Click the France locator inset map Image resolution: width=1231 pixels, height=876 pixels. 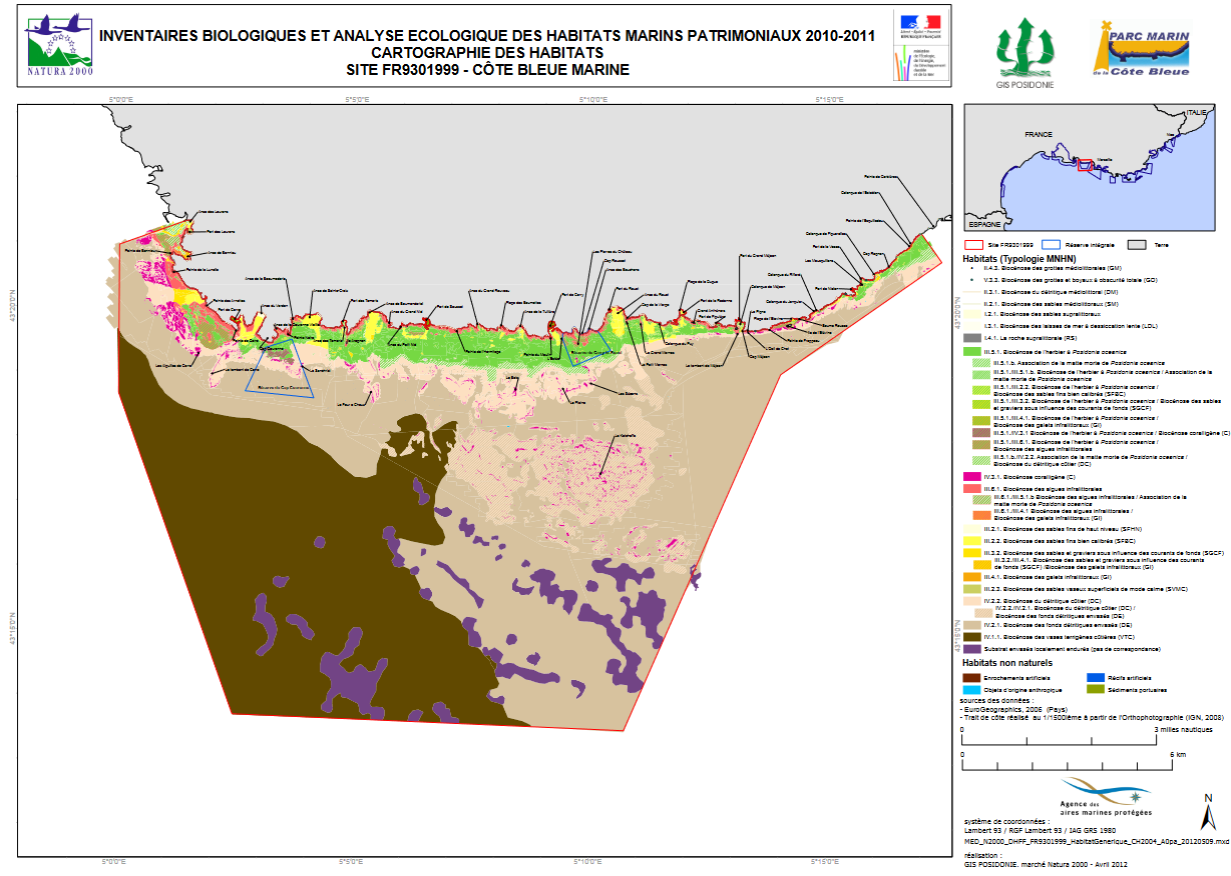coord(1092,167)
